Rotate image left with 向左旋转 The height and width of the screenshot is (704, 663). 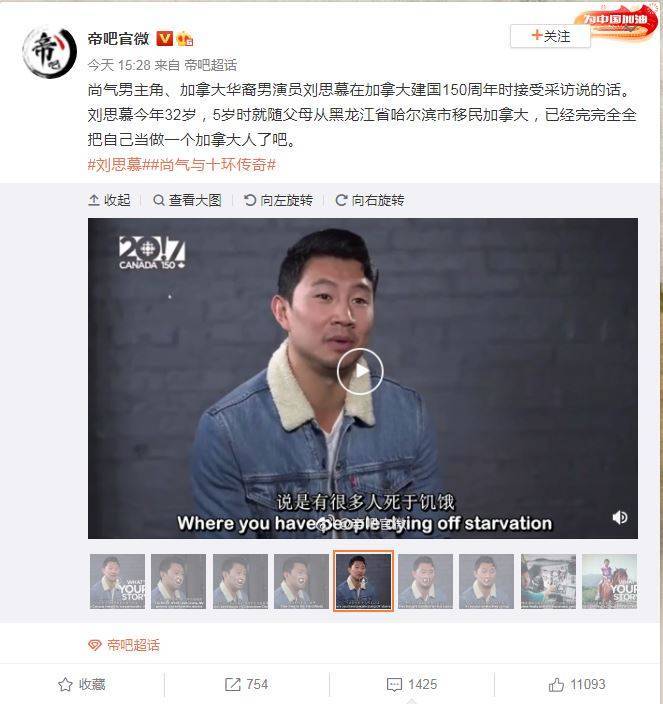pyautogui.click(x=278, y=200)
